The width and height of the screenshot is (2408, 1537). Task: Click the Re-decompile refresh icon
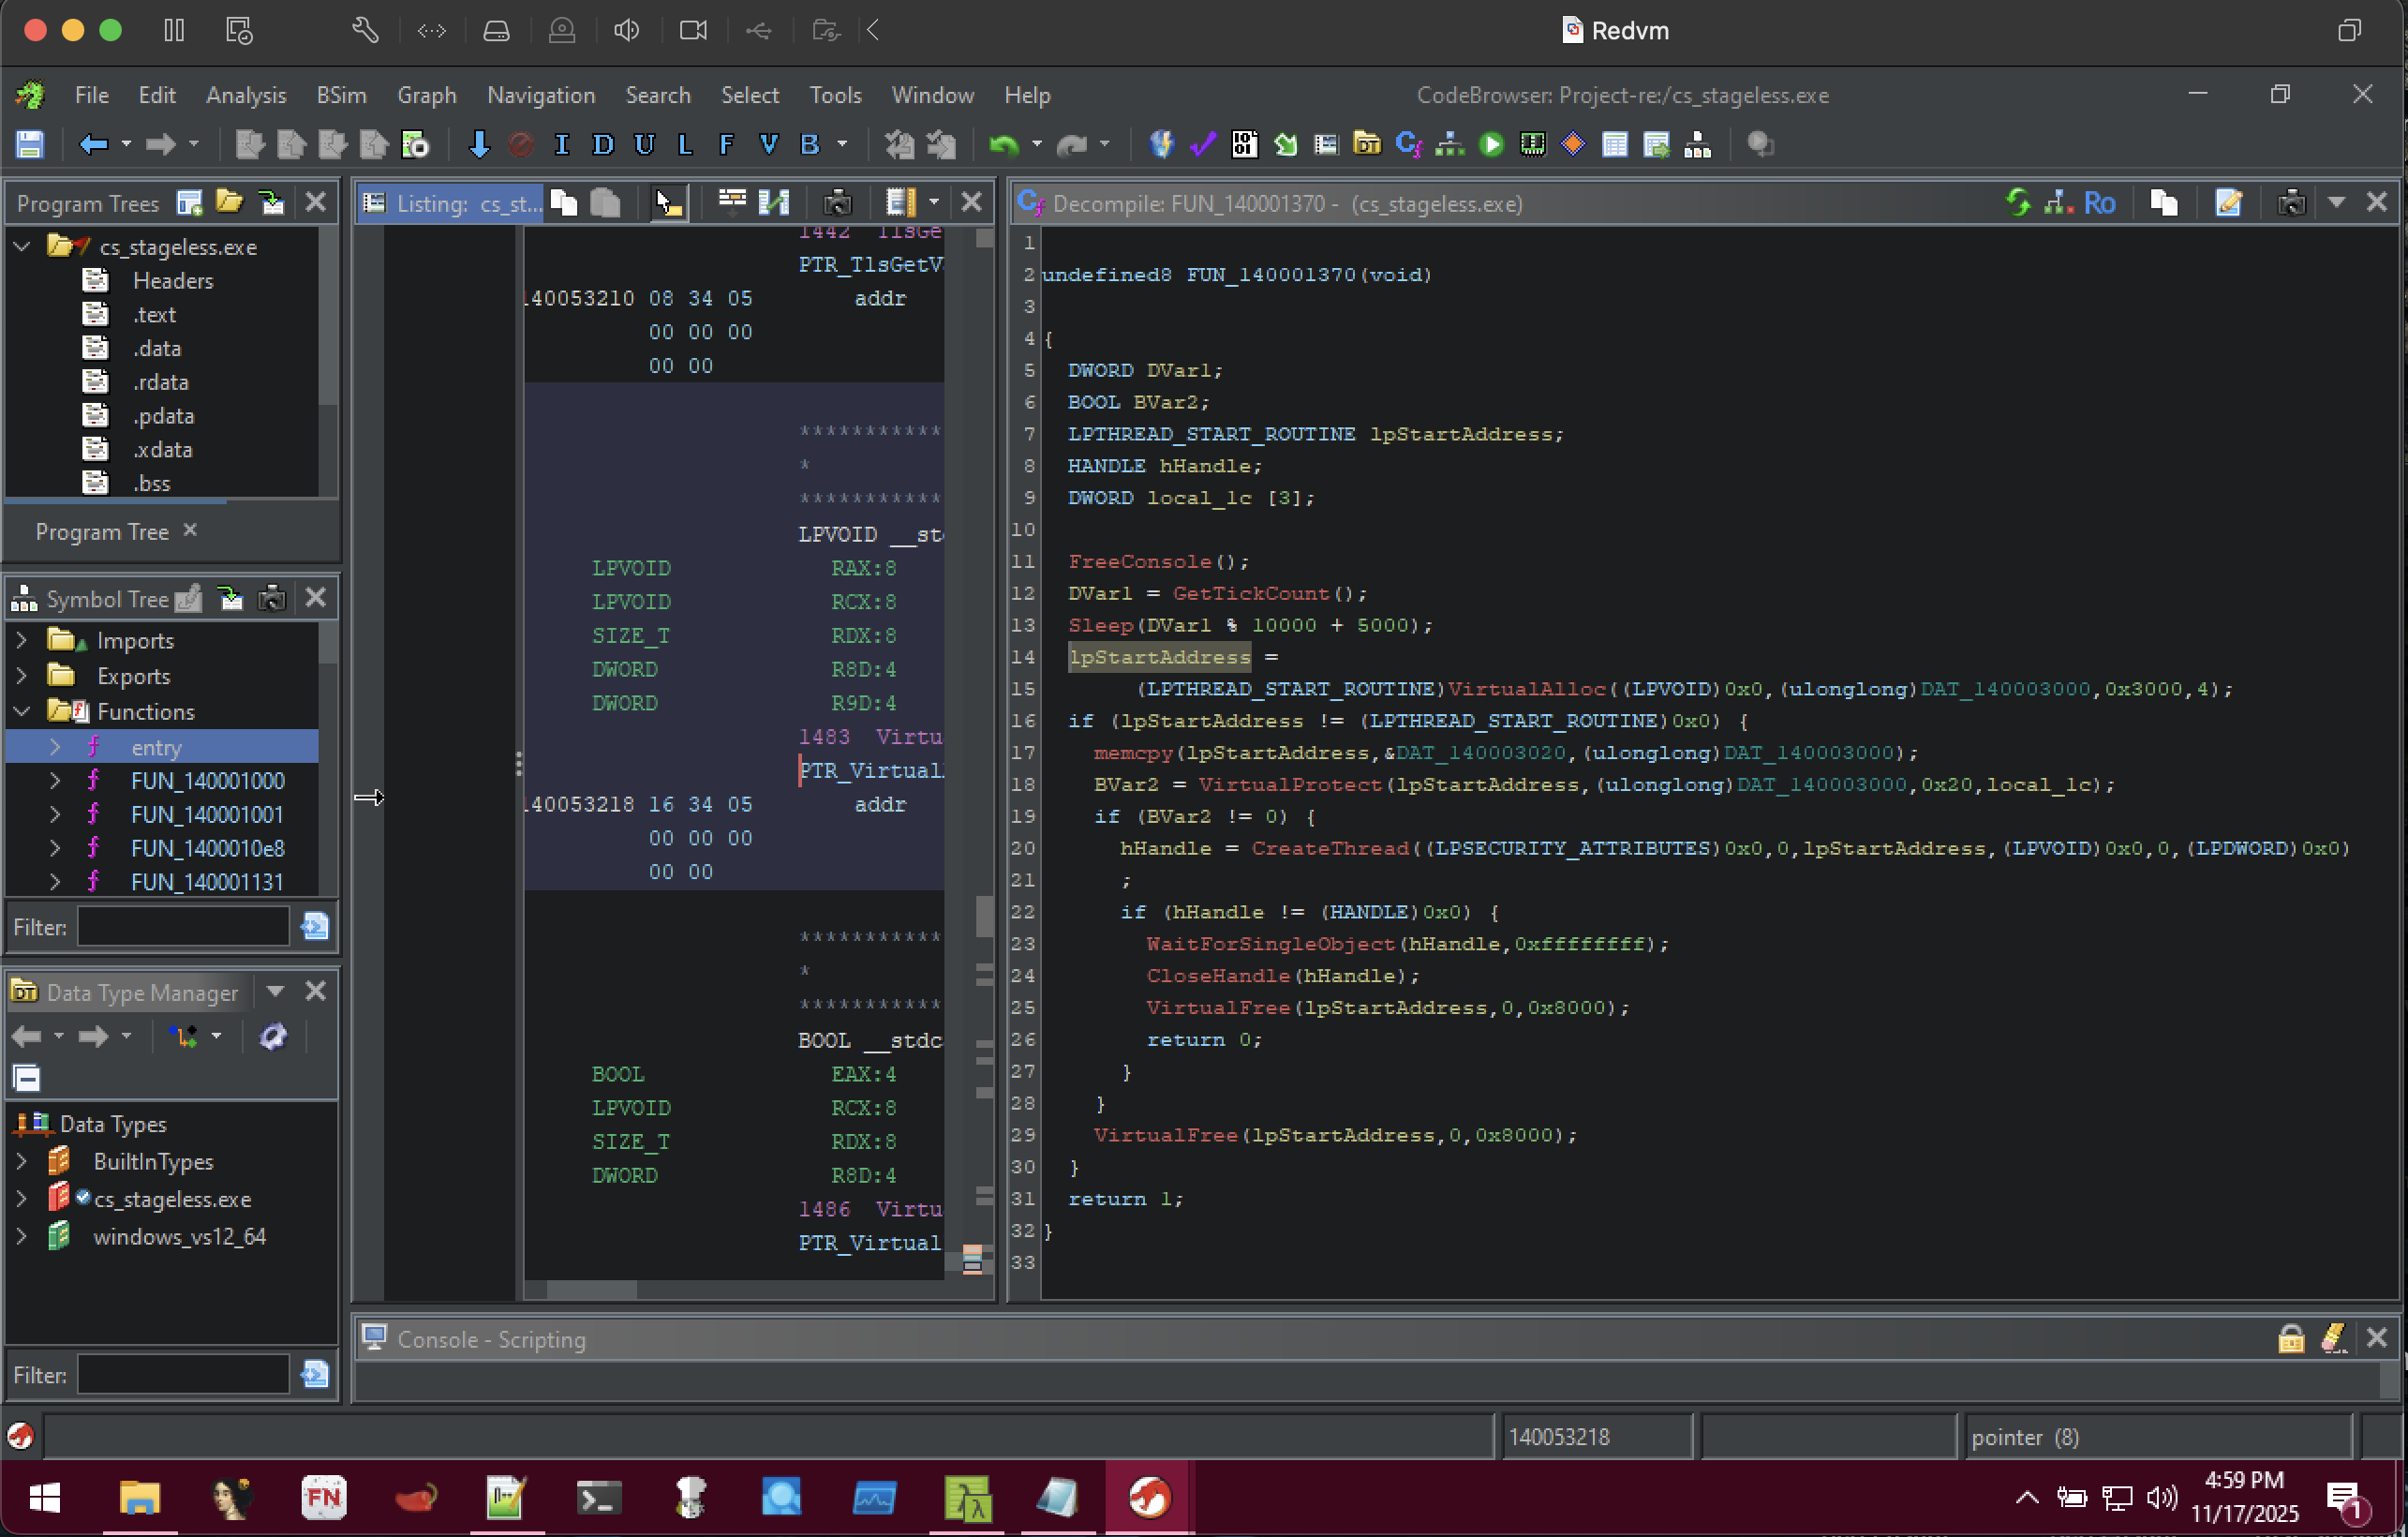[x=2018, y=203]
